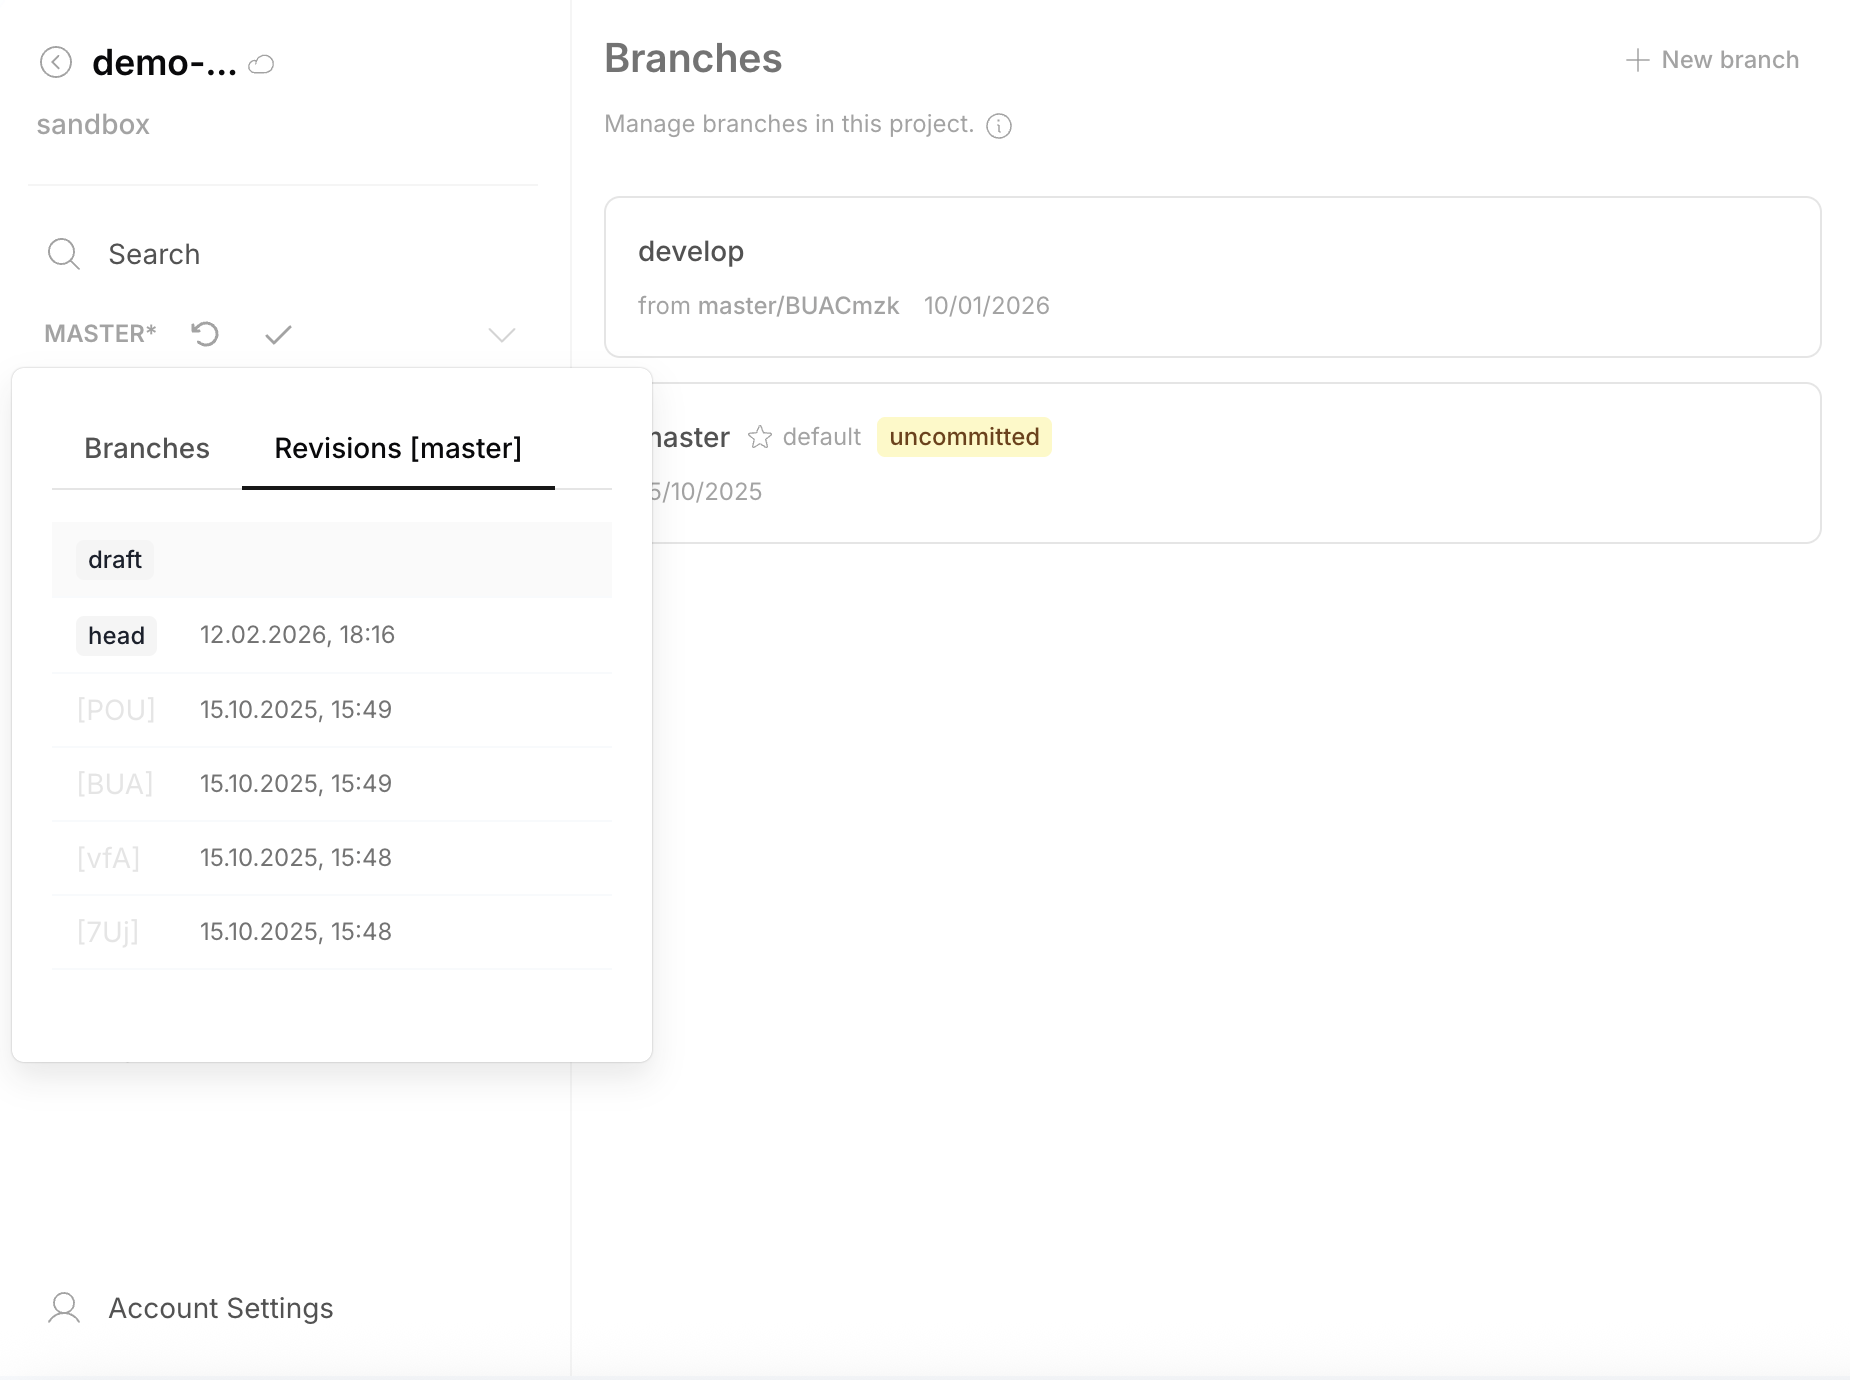The width and height of the screenshot is (1850, 1380).
Task: Open search with the magnifier icon
Action: 64,254
